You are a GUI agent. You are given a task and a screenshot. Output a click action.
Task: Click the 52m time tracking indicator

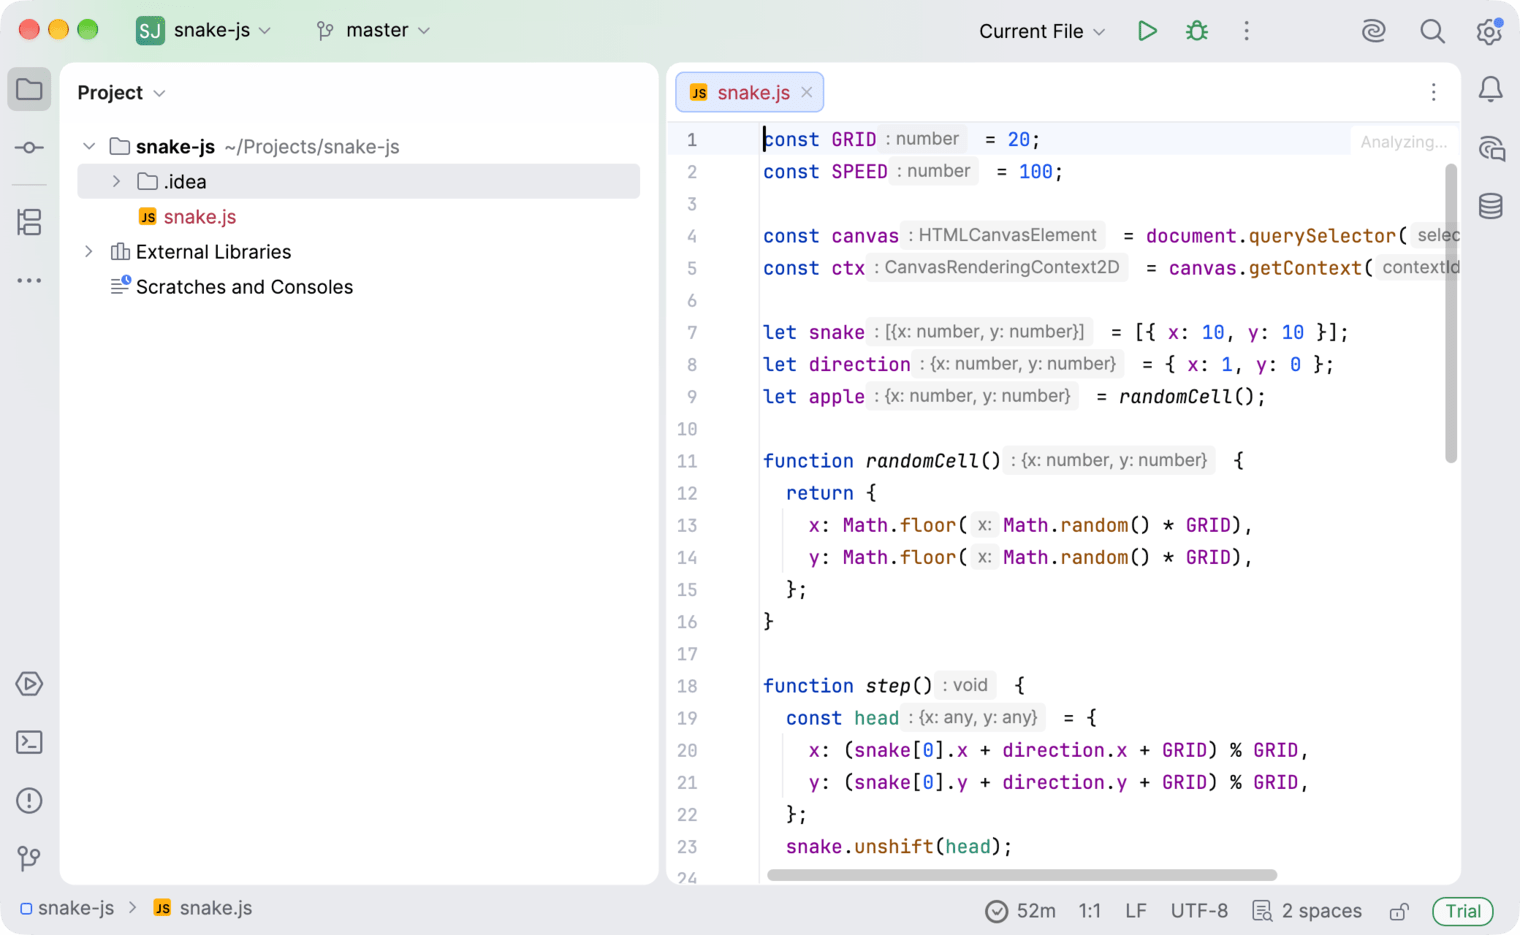(1020, 911)
